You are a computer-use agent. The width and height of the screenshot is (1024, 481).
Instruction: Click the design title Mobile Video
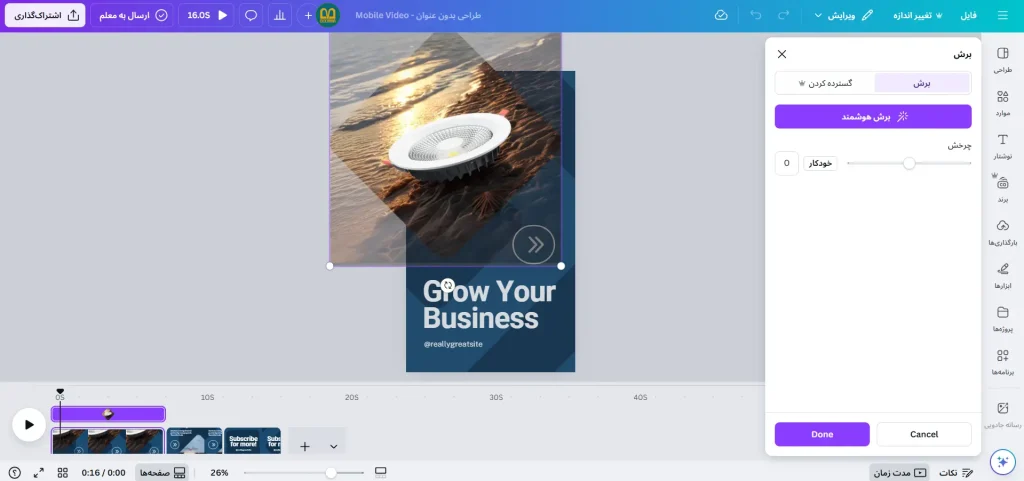[418, 15]
